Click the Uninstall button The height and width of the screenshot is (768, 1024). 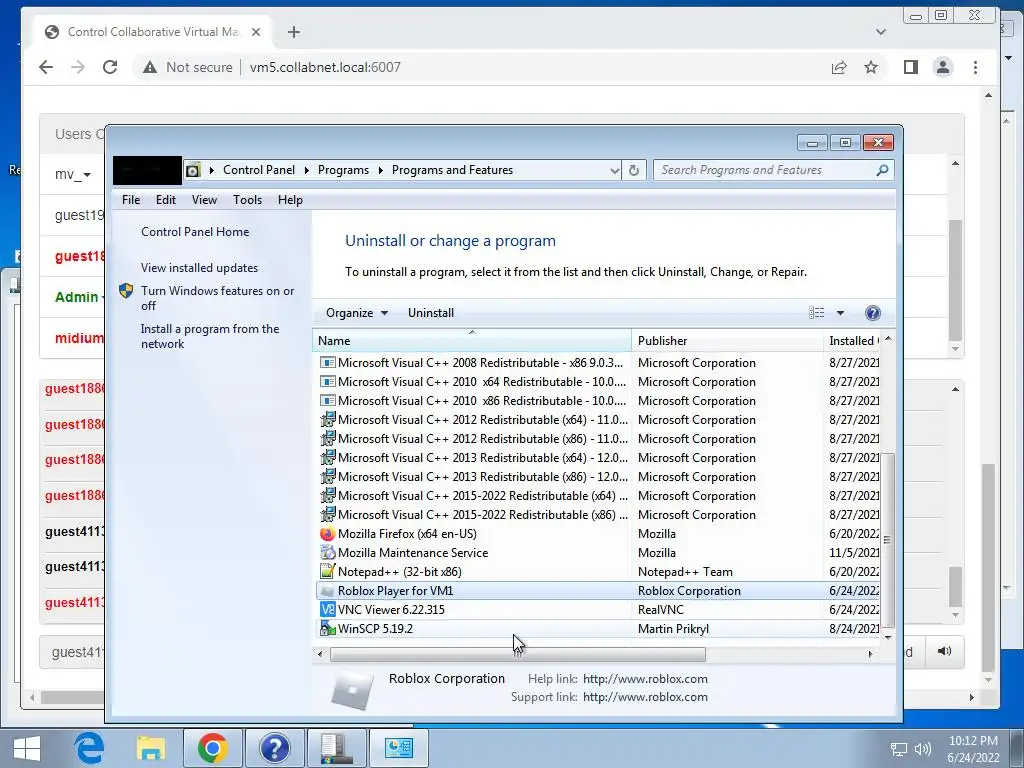430,313
